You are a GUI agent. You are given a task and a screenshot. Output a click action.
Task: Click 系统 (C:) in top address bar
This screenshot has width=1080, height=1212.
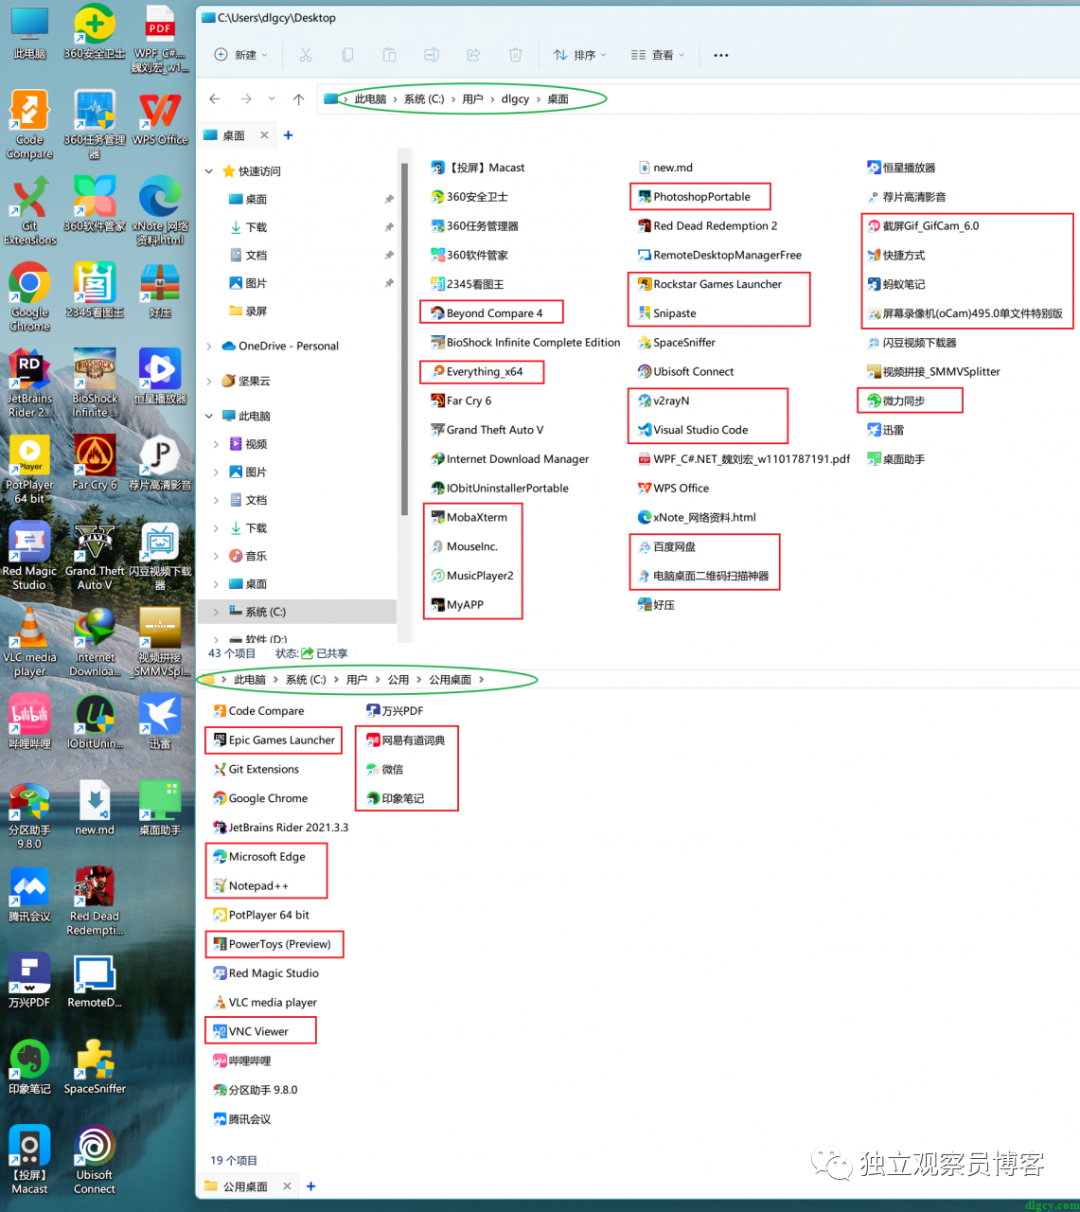pos(424,99)
